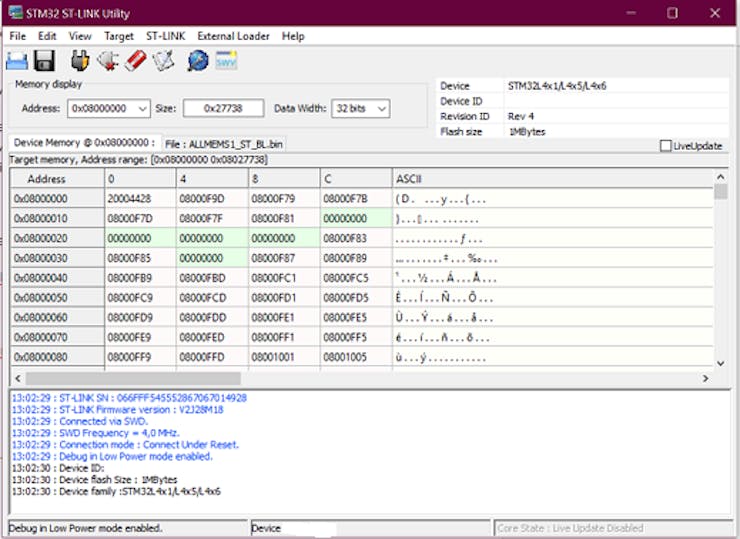Toggle the LiveUpdate checkbox

pos(665,146)
